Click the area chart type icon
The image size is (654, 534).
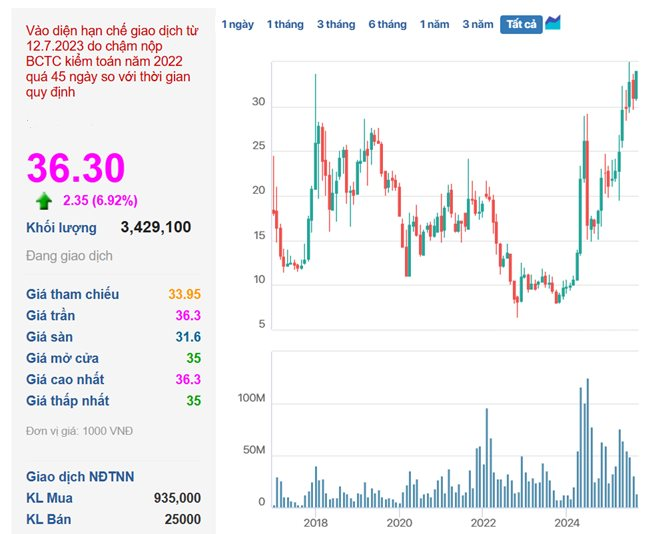coord(553,23)
